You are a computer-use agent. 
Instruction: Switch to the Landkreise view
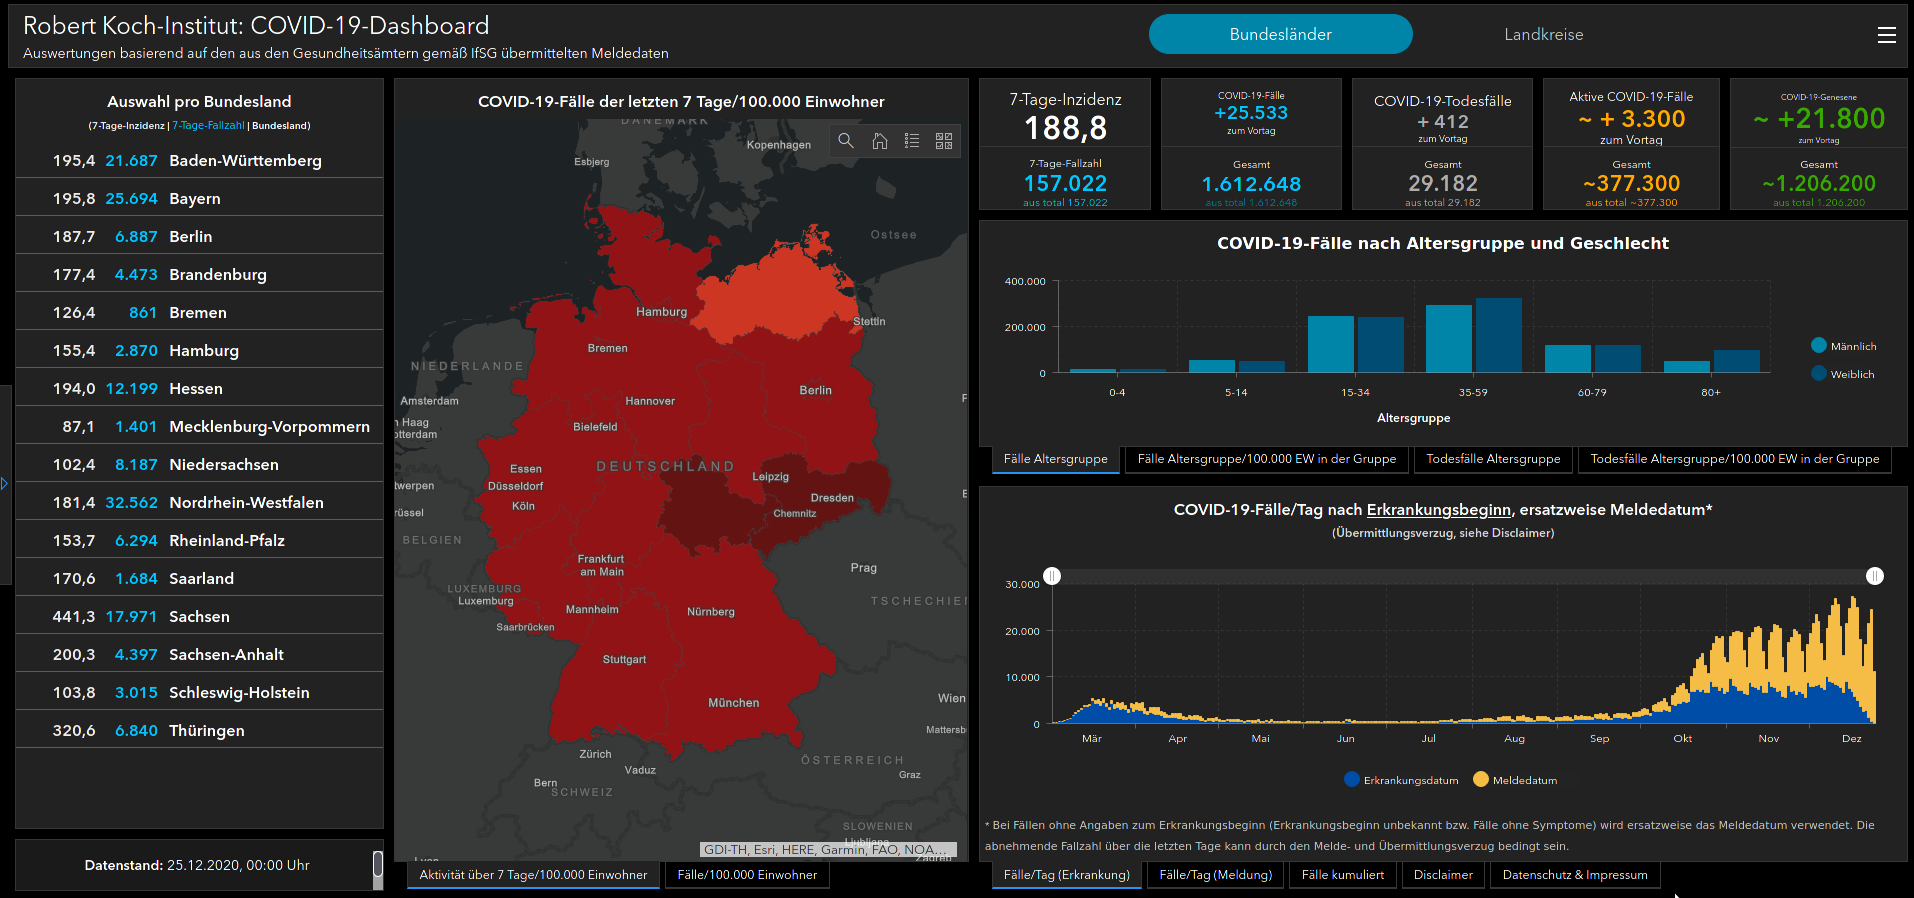click(x=1543, y=34)
